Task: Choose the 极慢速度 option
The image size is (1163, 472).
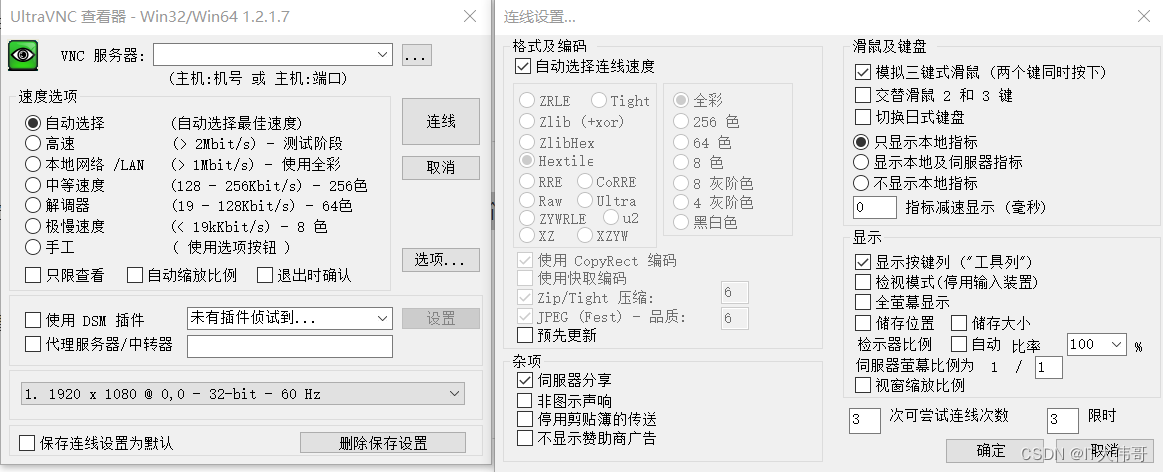Action: tap(33, 226)
